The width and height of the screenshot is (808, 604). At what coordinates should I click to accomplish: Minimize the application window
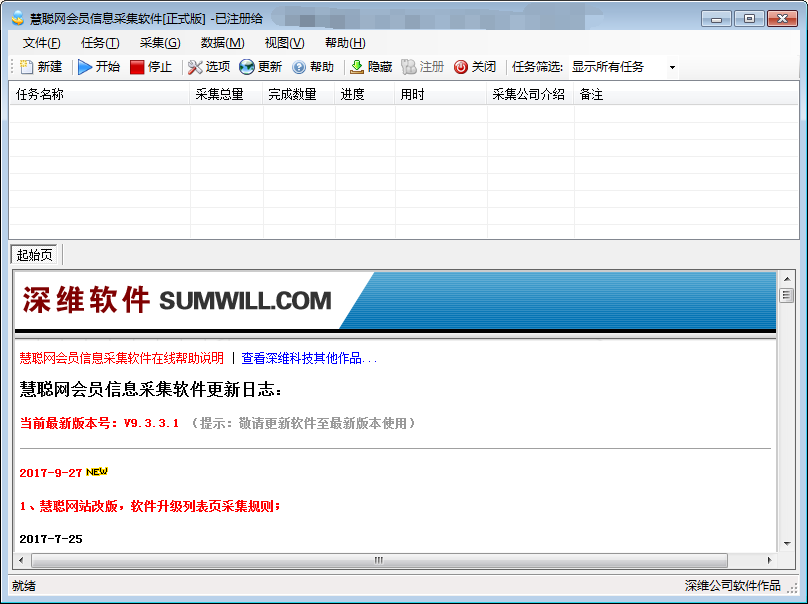point(716,19)
